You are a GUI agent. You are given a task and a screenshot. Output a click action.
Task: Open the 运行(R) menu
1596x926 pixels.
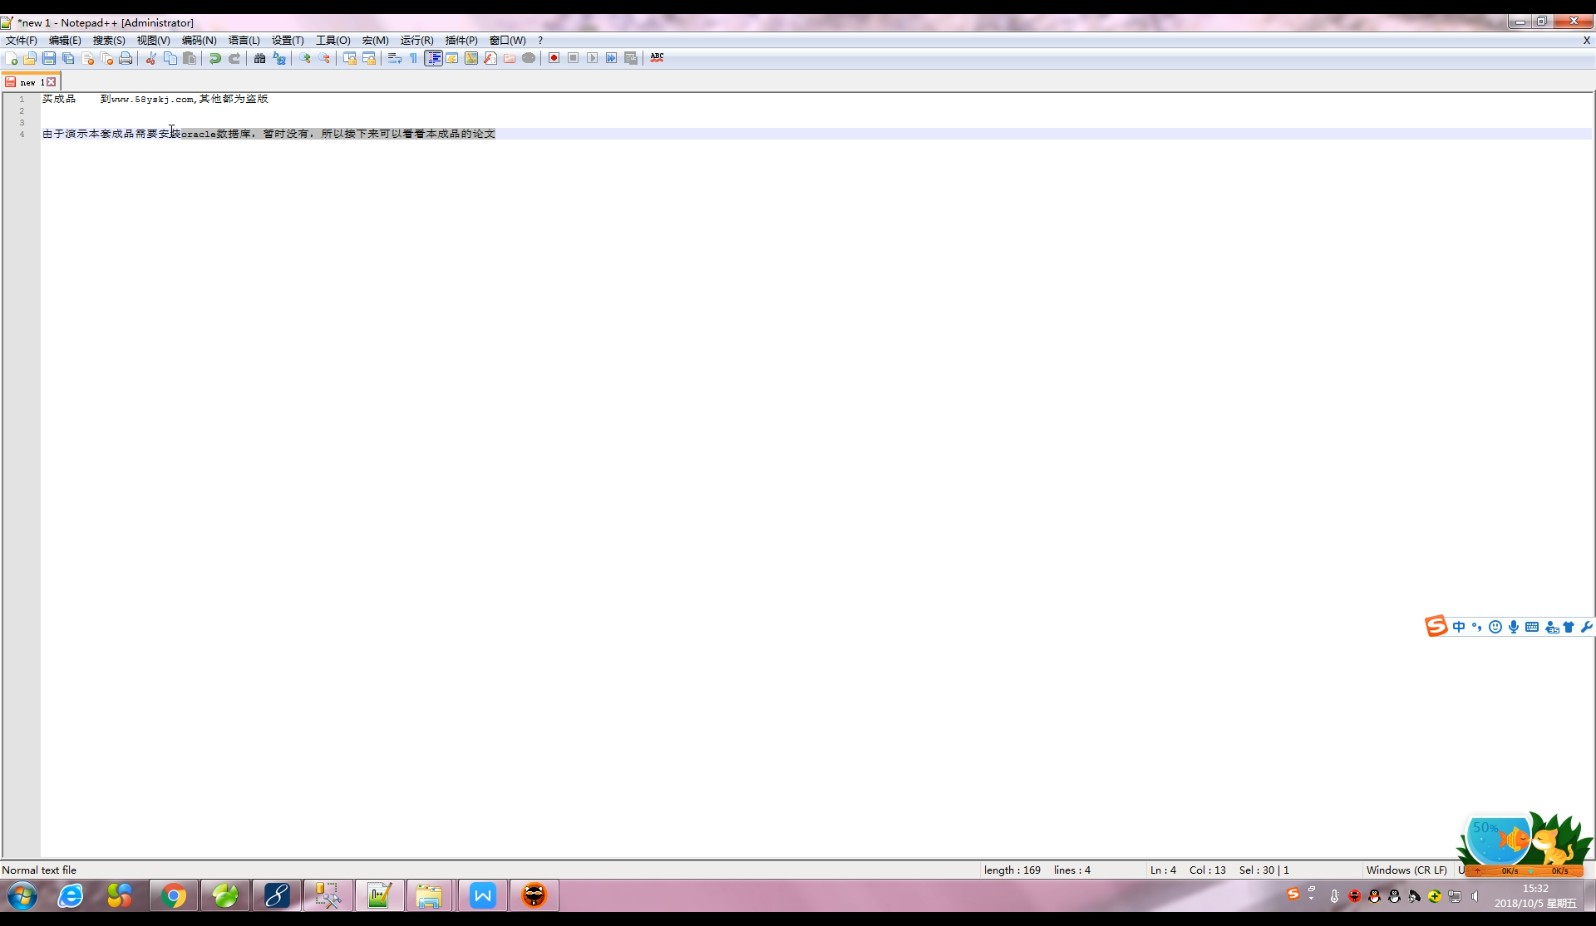(417, 41)
